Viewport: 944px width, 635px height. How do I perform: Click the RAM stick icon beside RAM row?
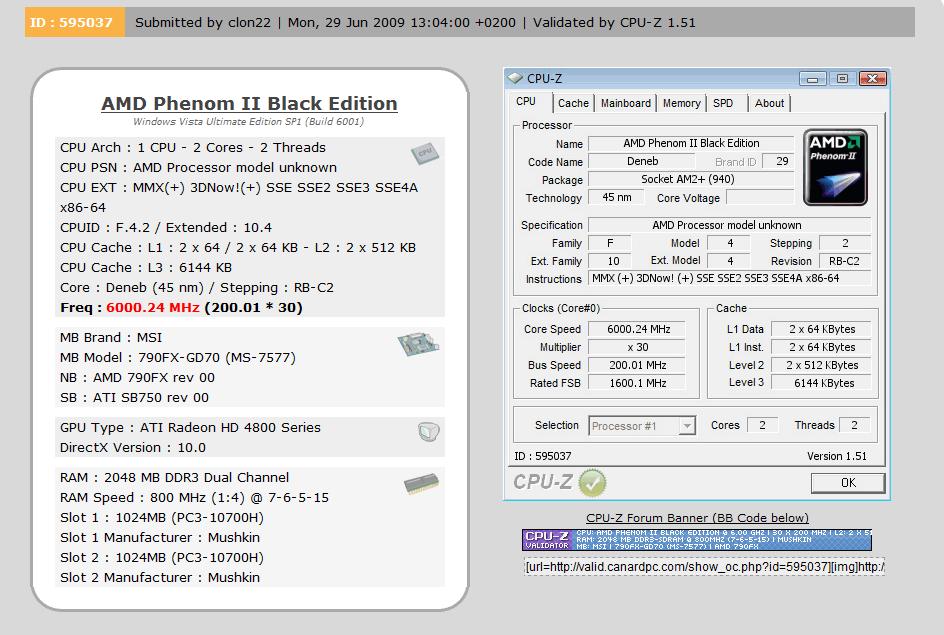(x=421, y=483)
